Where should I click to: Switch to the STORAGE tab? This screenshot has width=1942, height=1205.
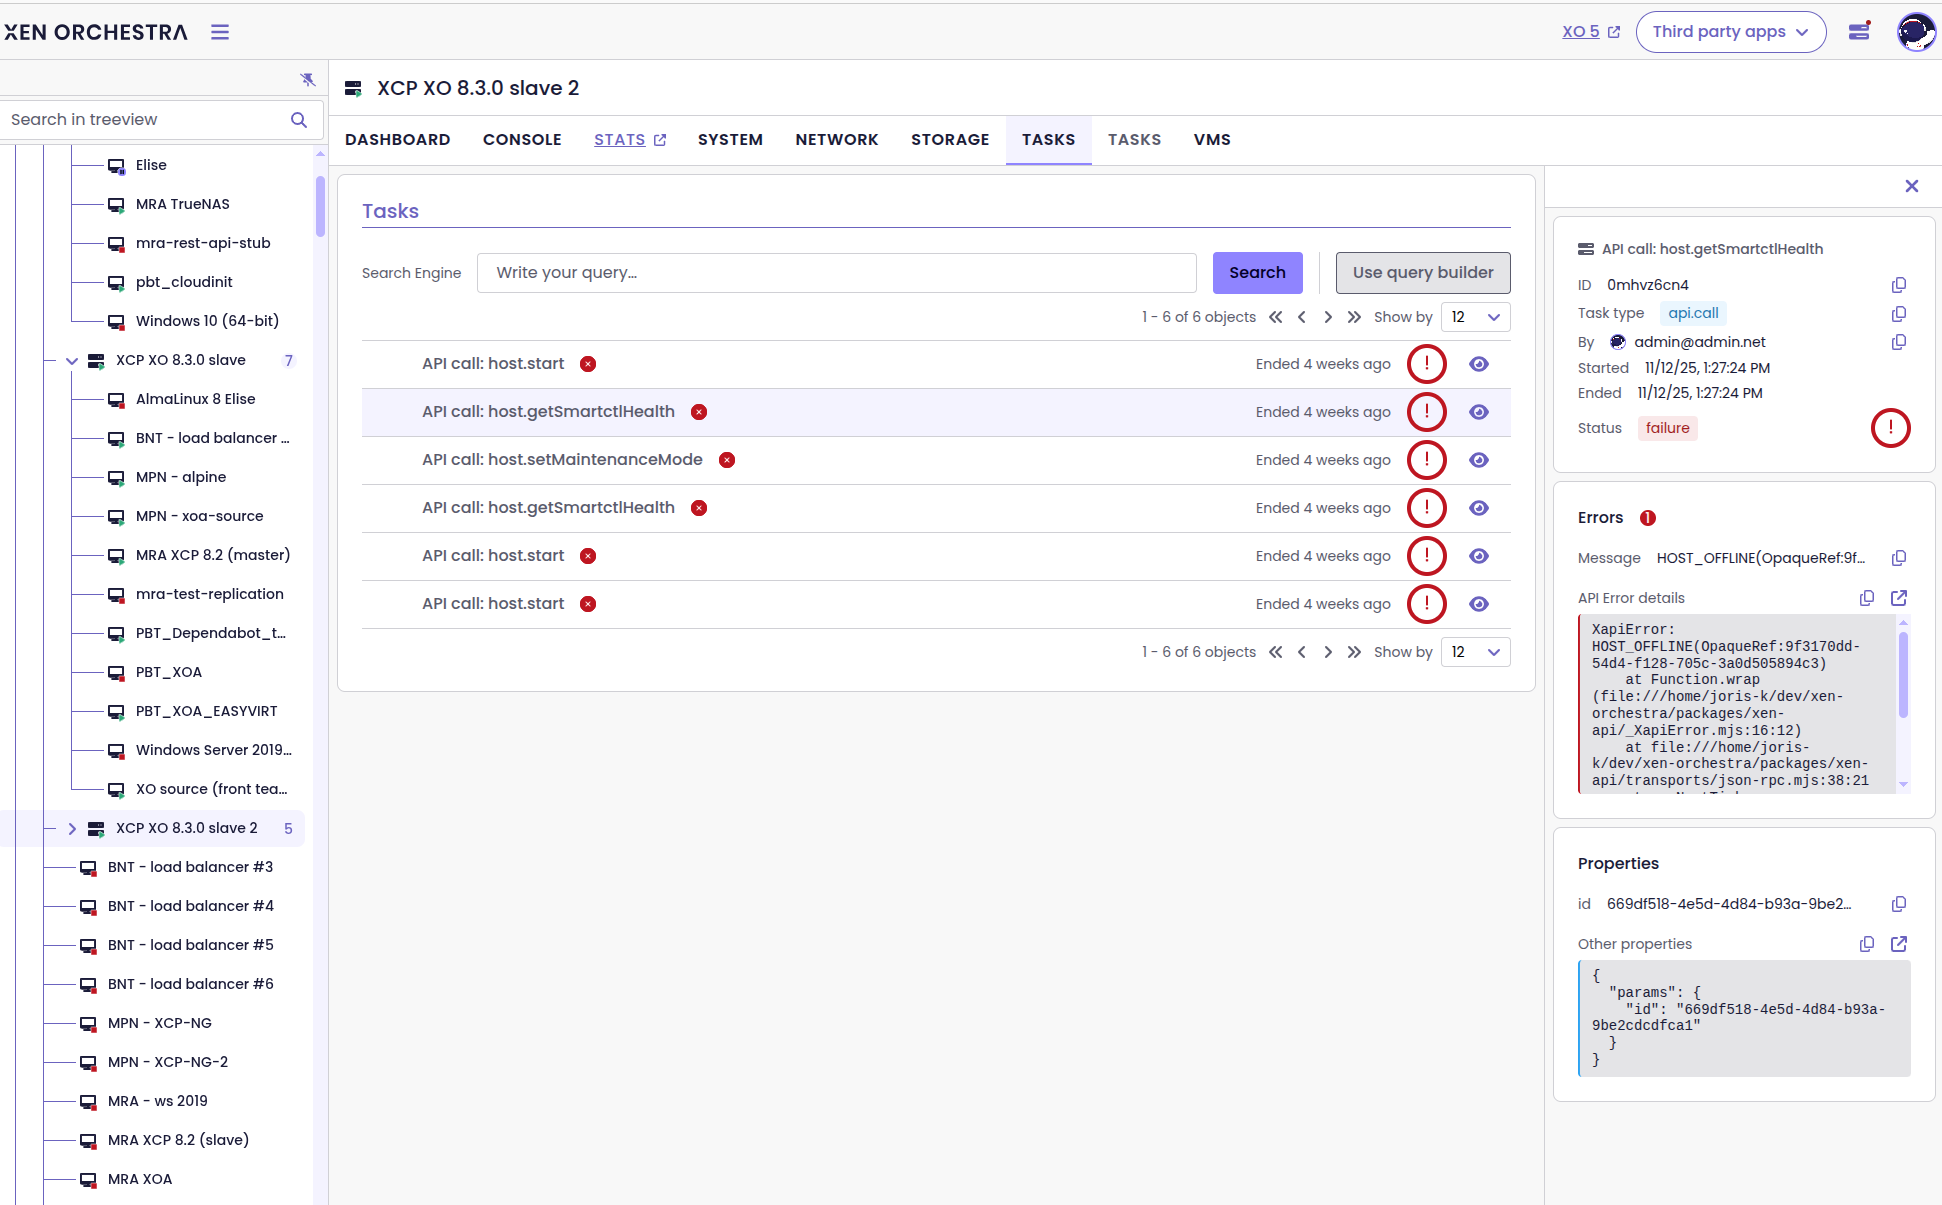(949, 140)
